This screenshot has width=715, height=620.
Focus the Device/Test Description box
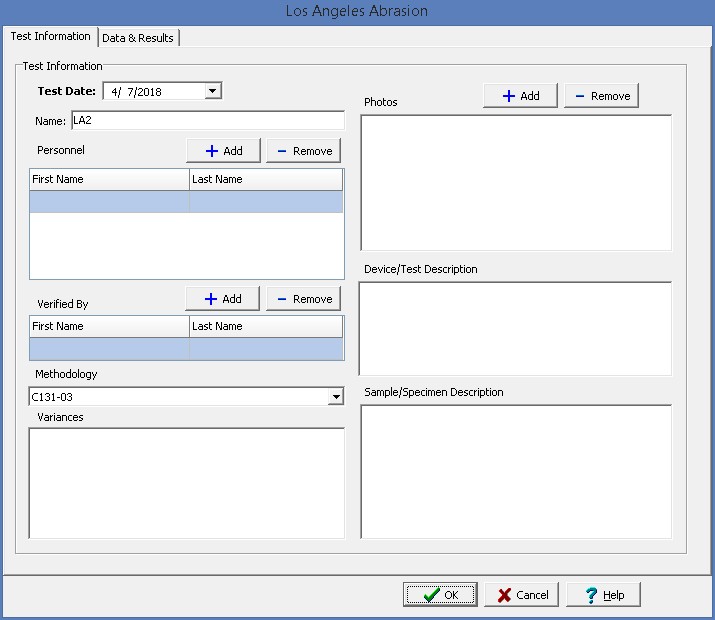click(515, 328)
